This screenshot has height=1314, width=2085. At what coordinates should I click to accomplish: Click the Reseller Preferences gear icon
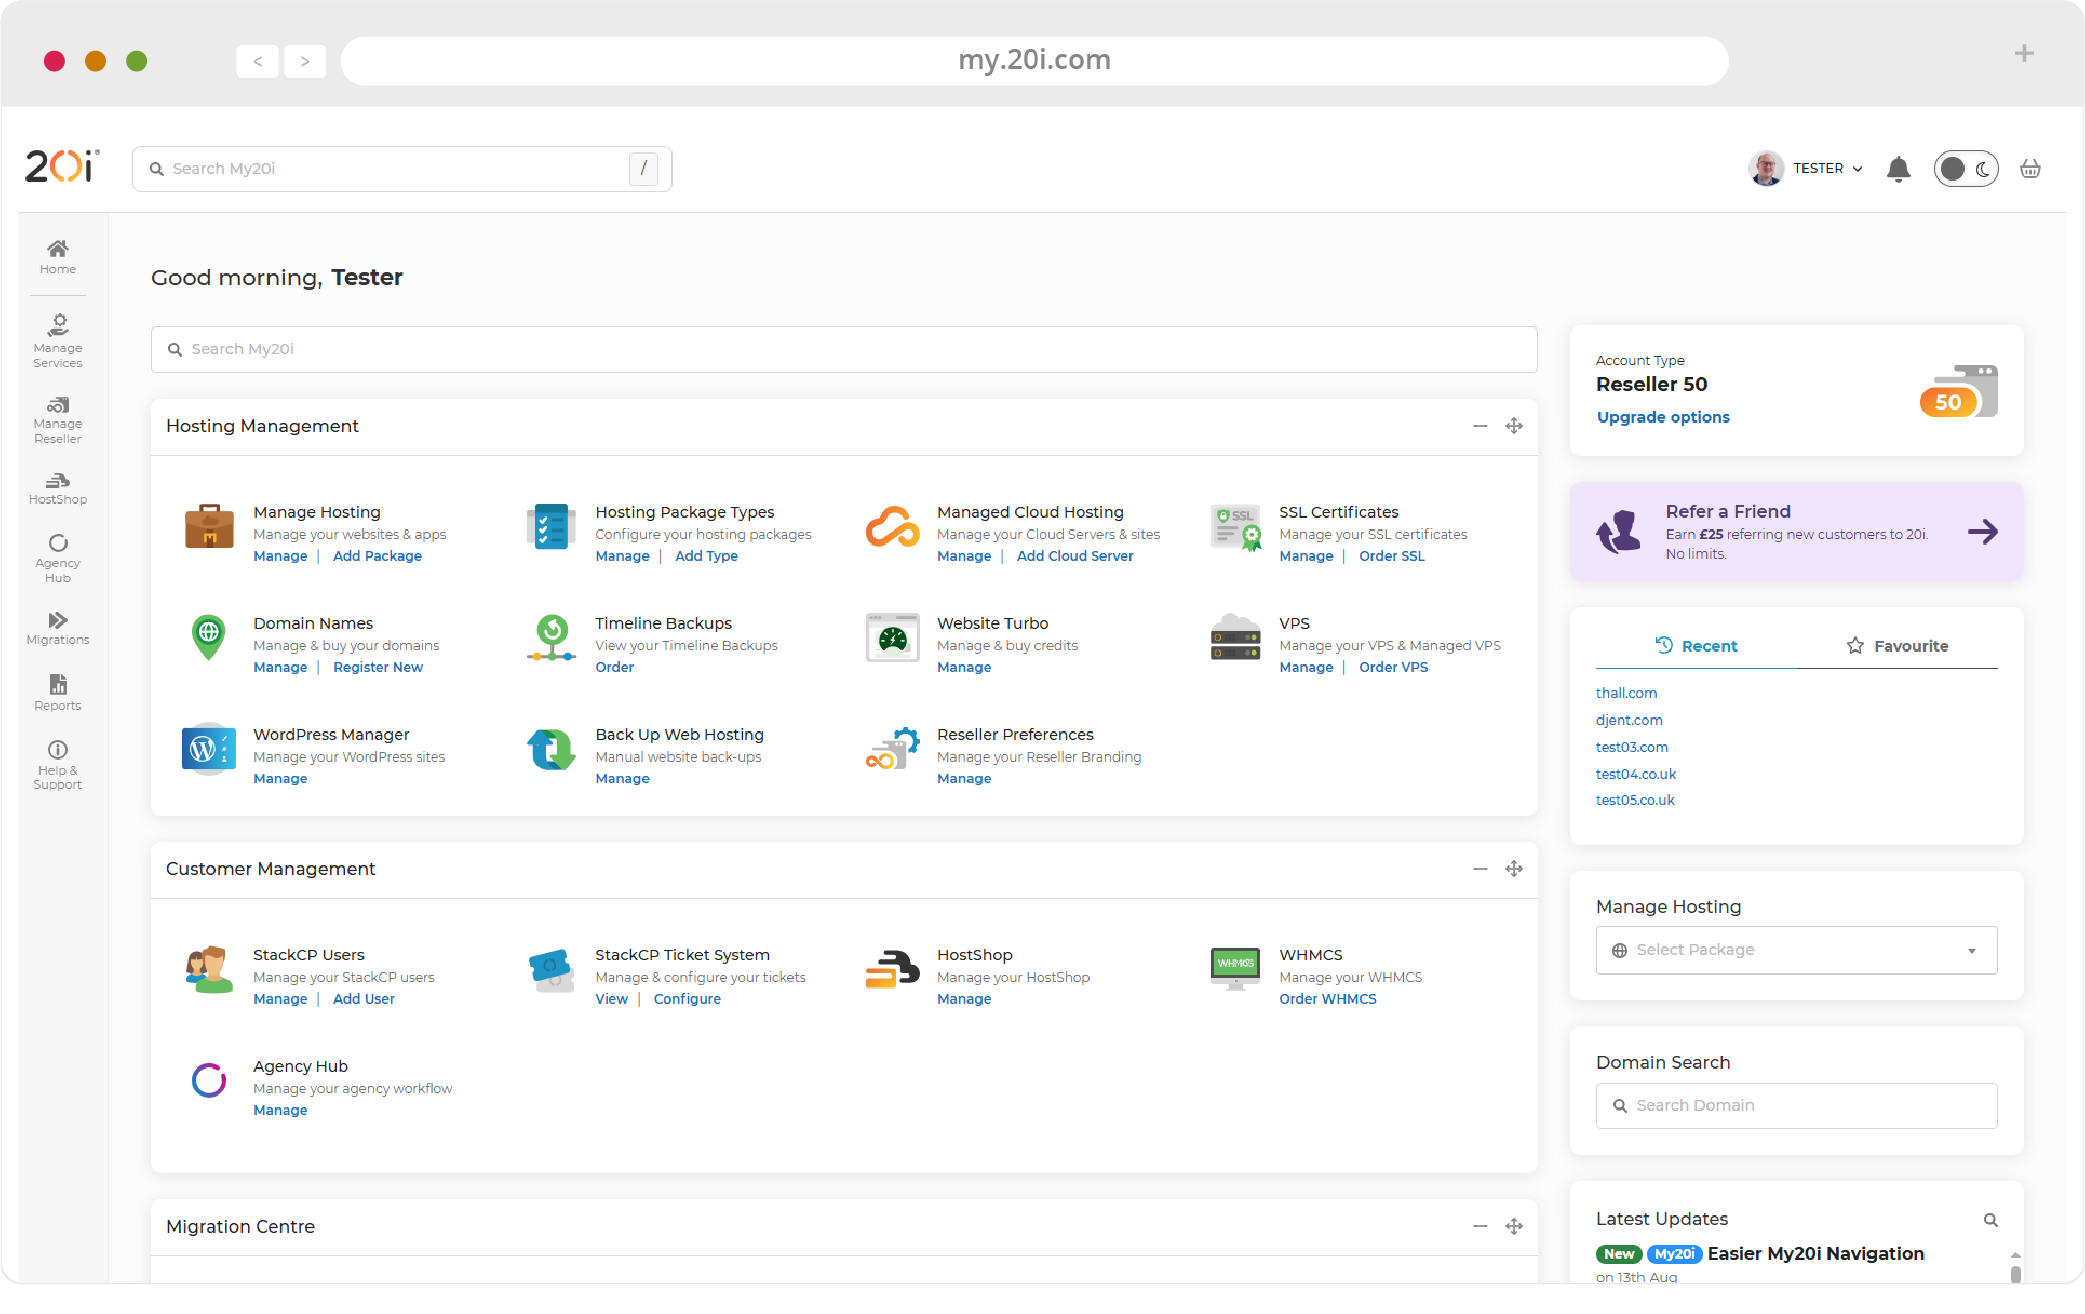[892, 748]
